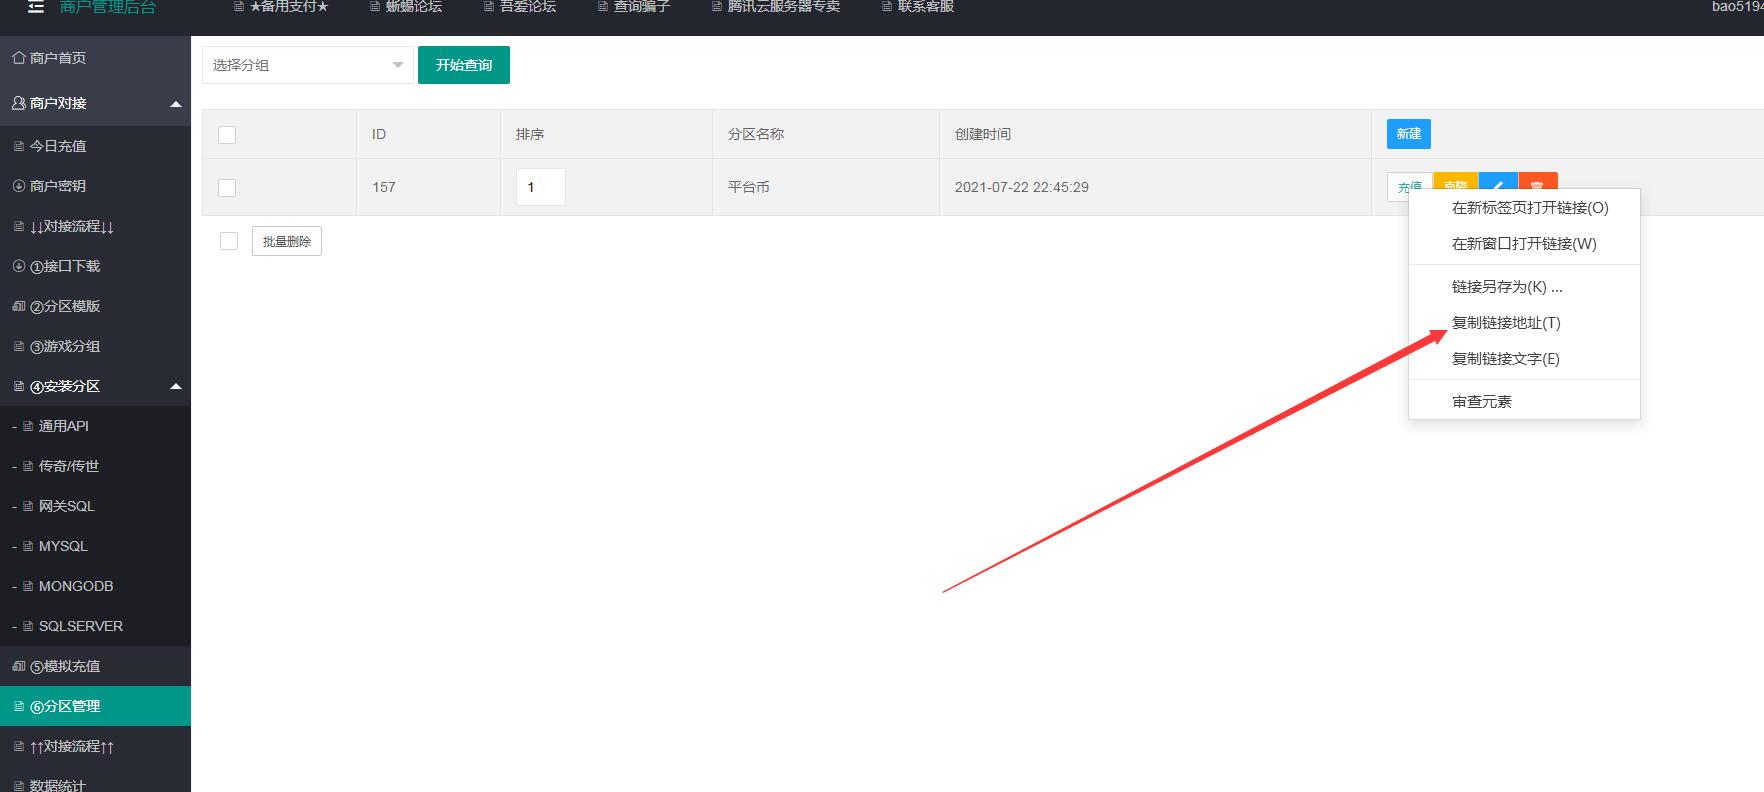Choose 在新标签页打开链接(O) from context menu
Viewport: 1764px width, 792px height.
[1529, 208]
